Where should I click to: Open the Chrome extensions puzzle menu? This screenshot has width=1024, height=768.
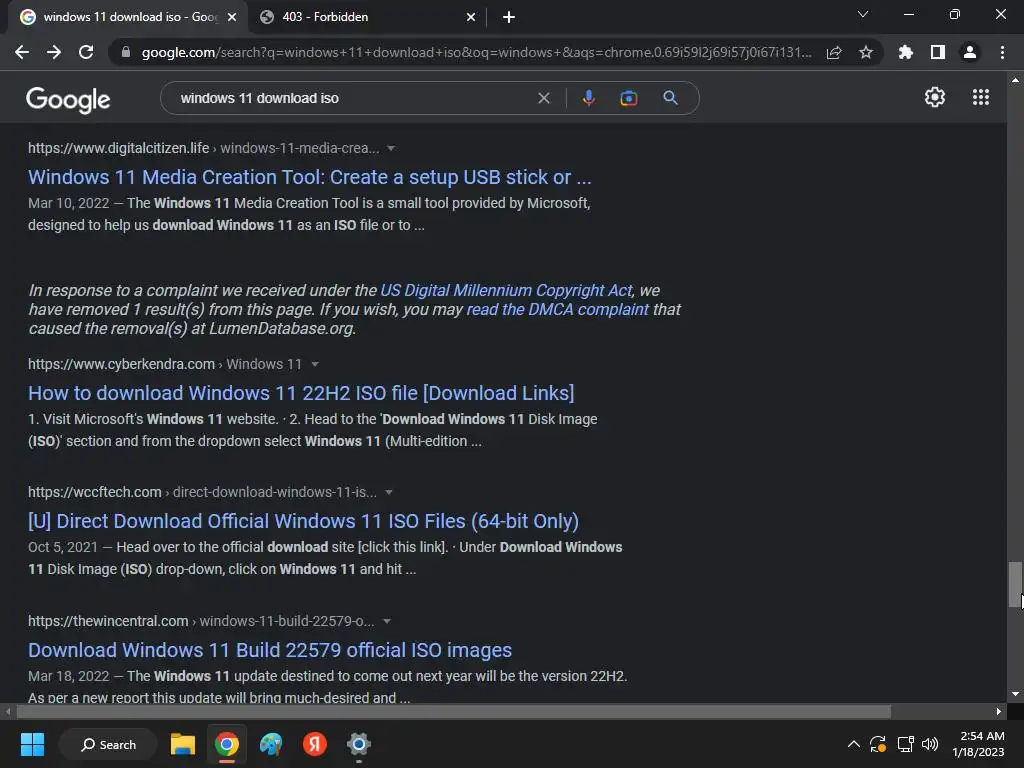point(906,52)
